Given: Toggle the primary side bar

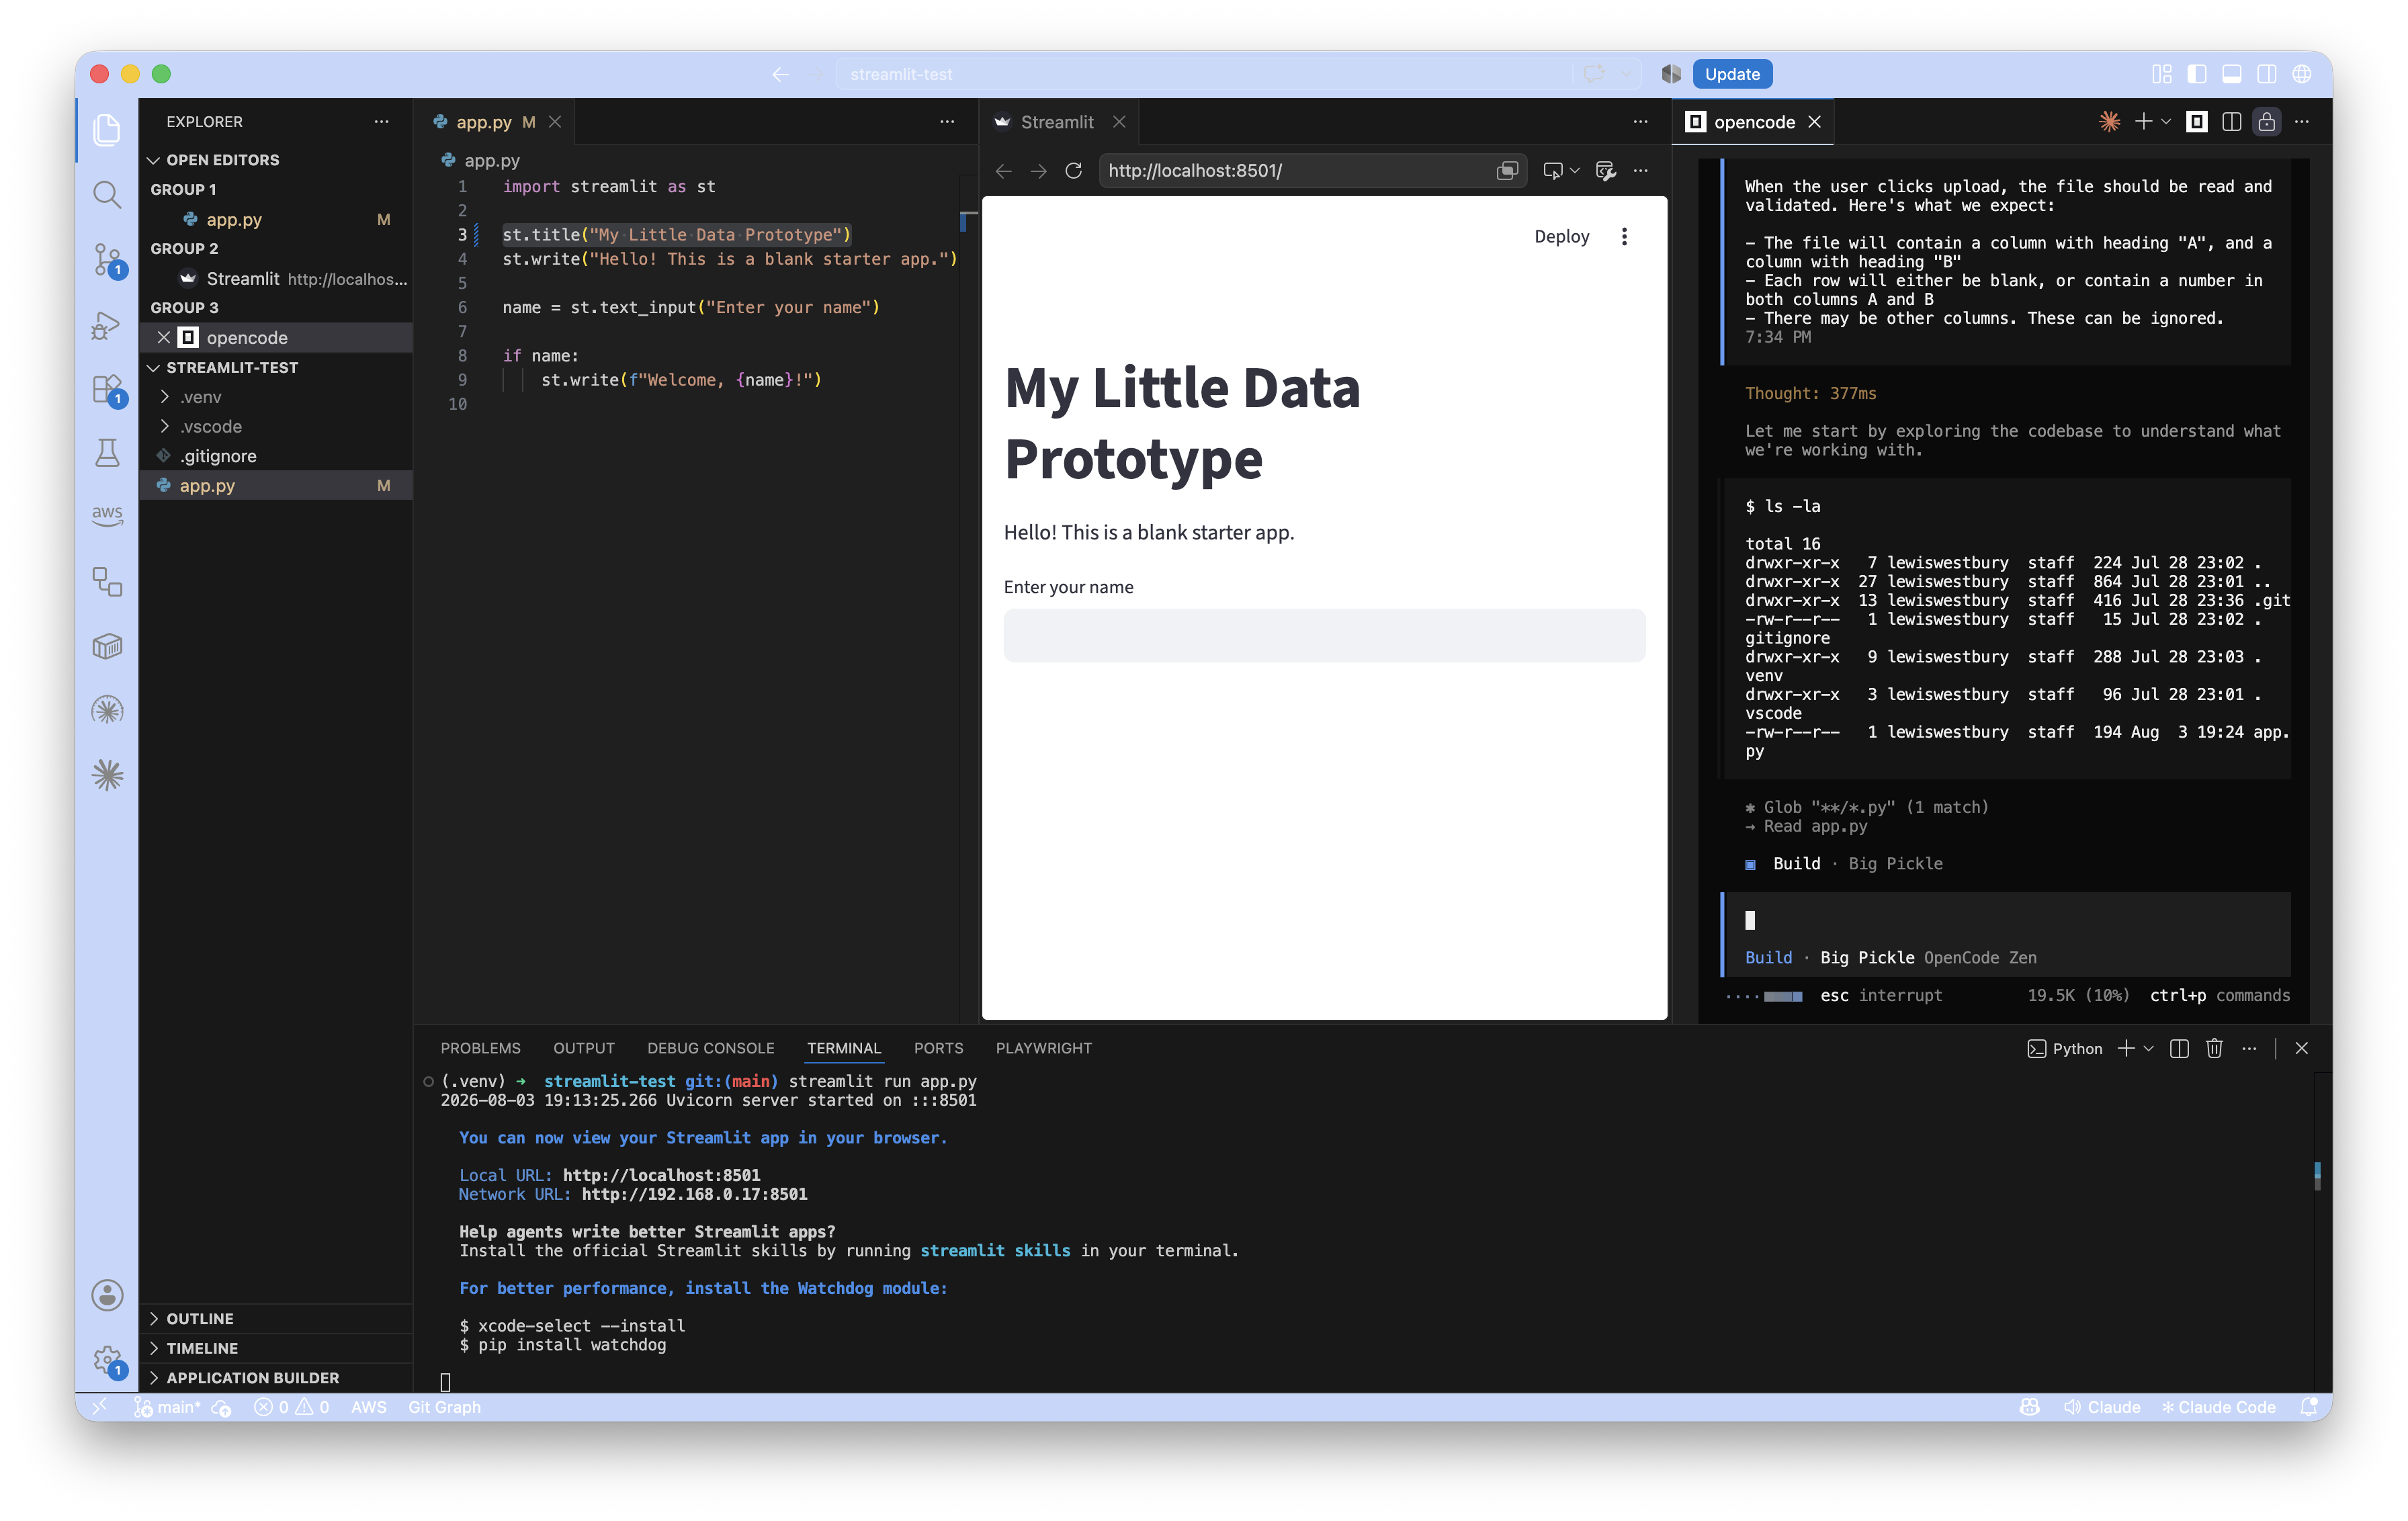Looking at the screenshot, I should pyautogui.click(x=2197, y=74).
